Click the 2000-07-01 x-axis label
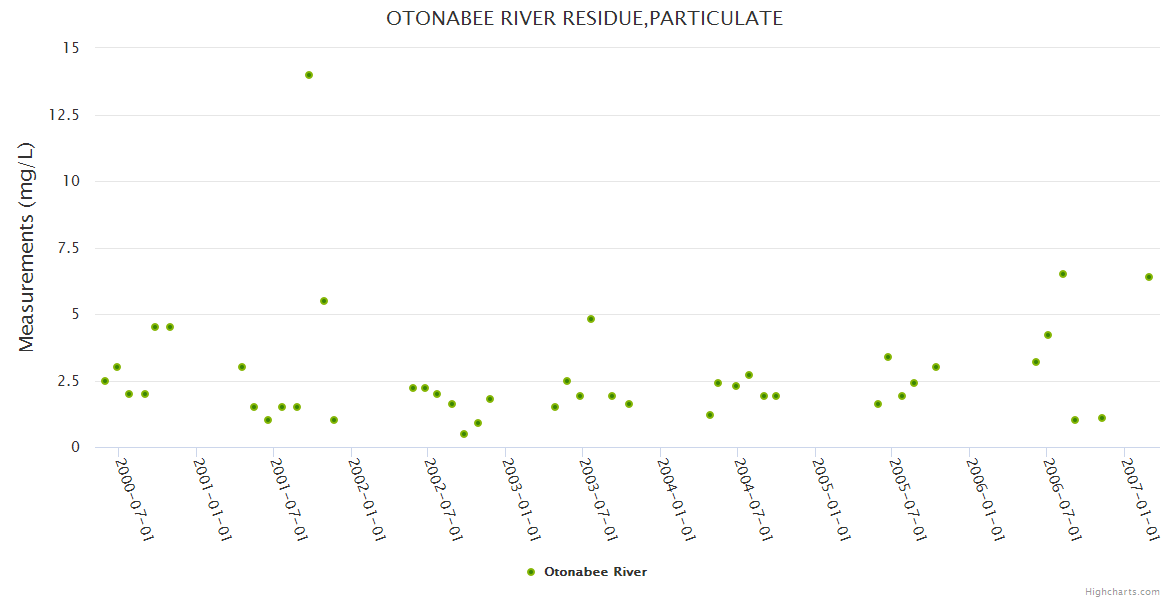The image size is (1170, 600). click(135, 500)
